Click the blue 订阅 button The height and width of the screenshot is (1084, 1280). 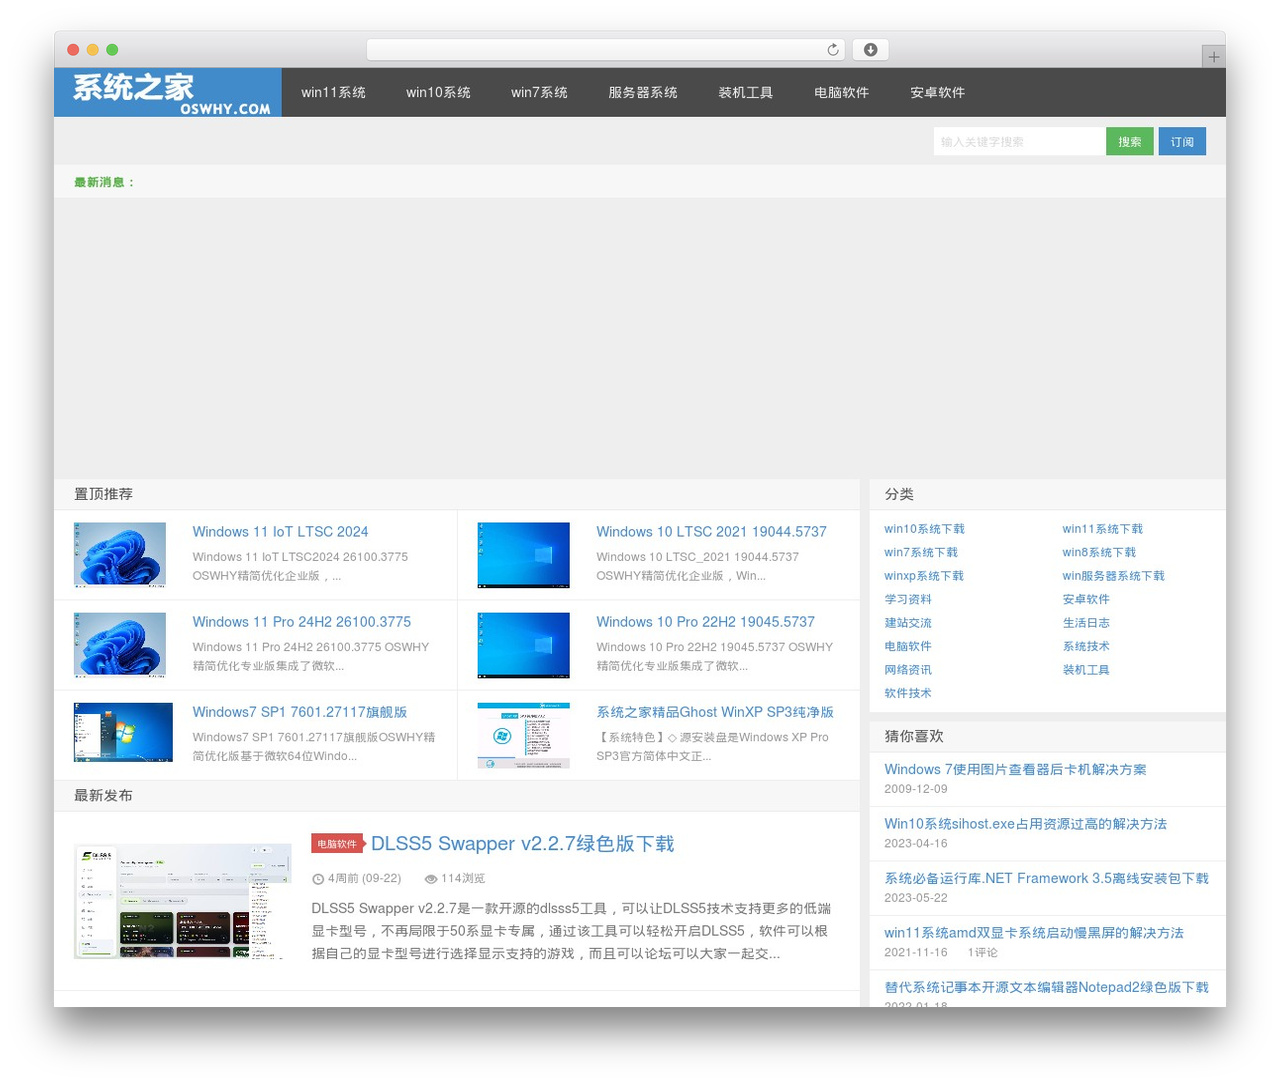coord(1182,142)
